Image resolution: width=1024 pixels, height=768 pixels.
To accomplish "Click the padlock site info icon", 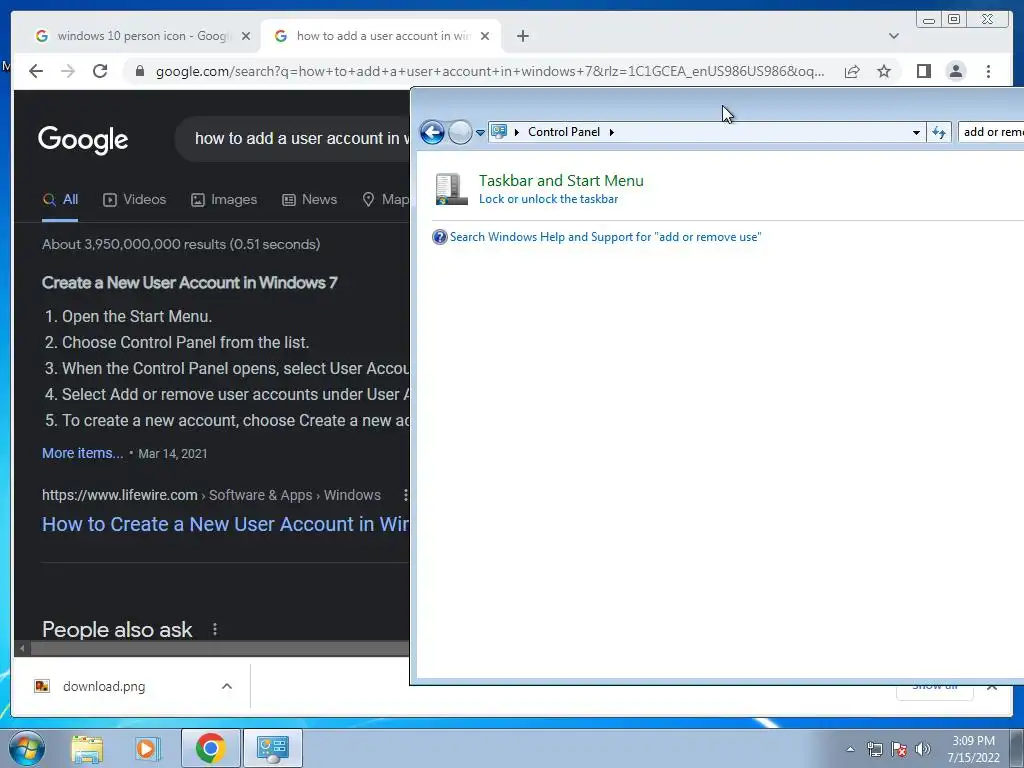I will 140,71.
